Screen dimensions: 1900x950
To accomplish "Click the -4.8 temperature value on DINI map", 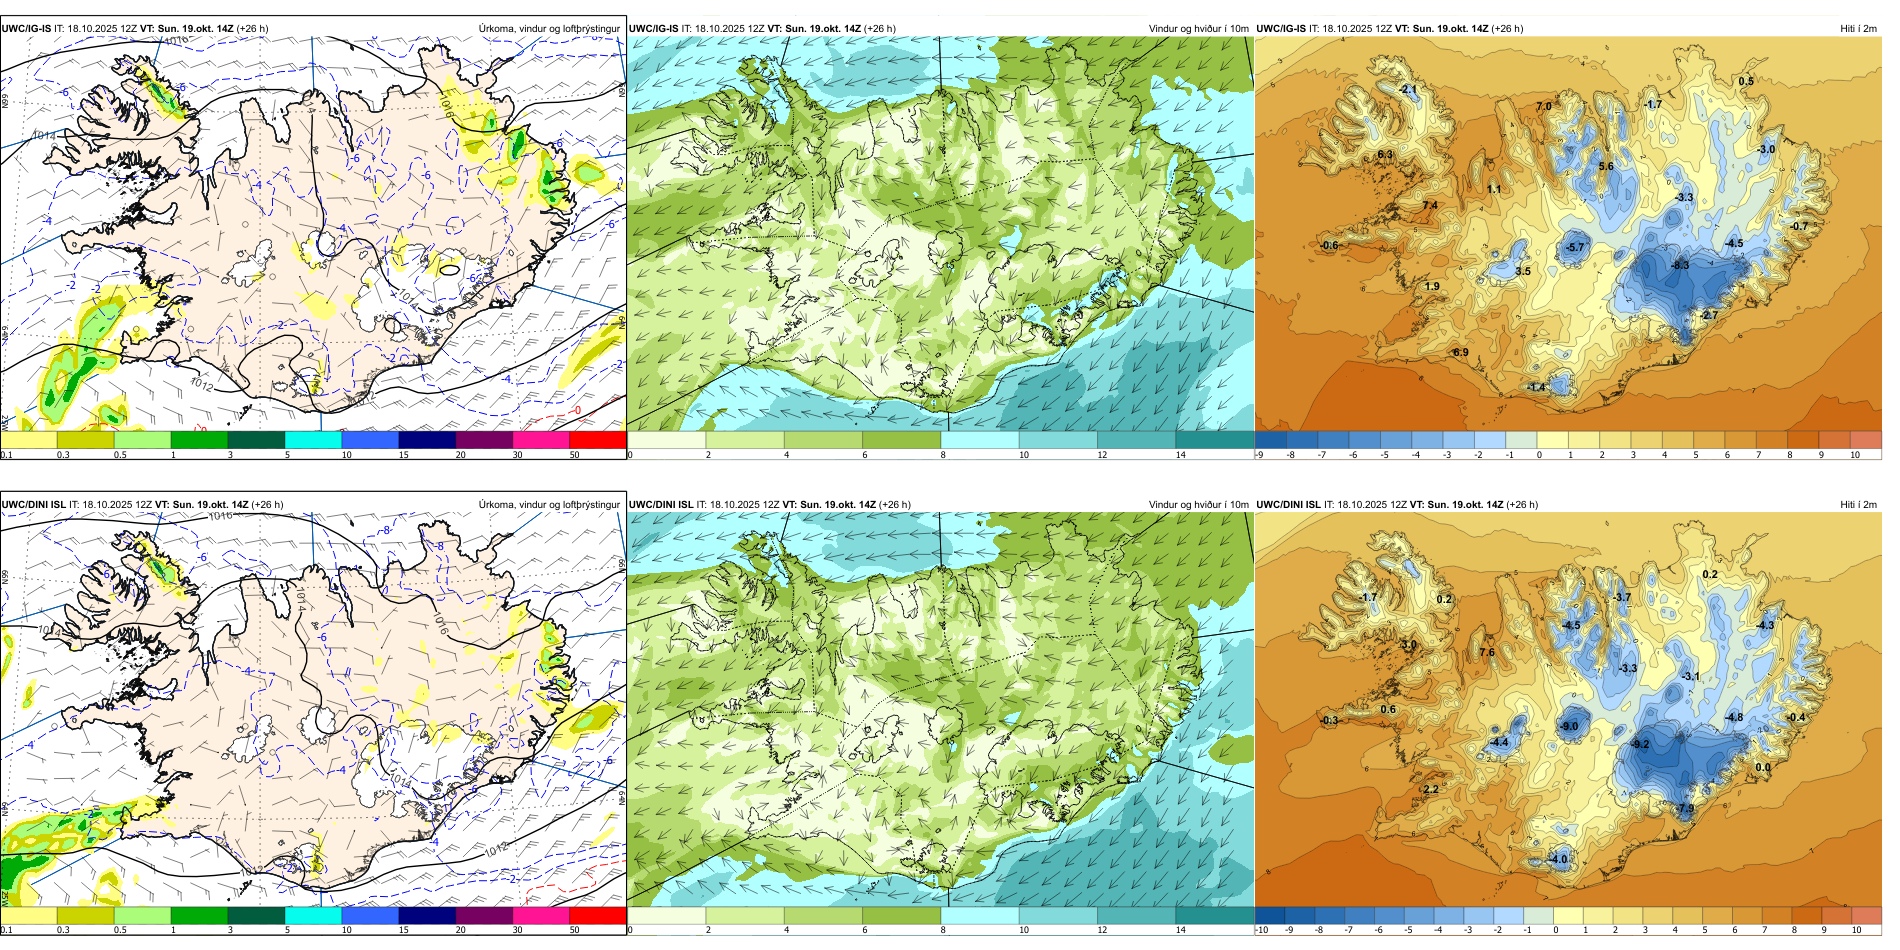I will (x=1734, y=717).
